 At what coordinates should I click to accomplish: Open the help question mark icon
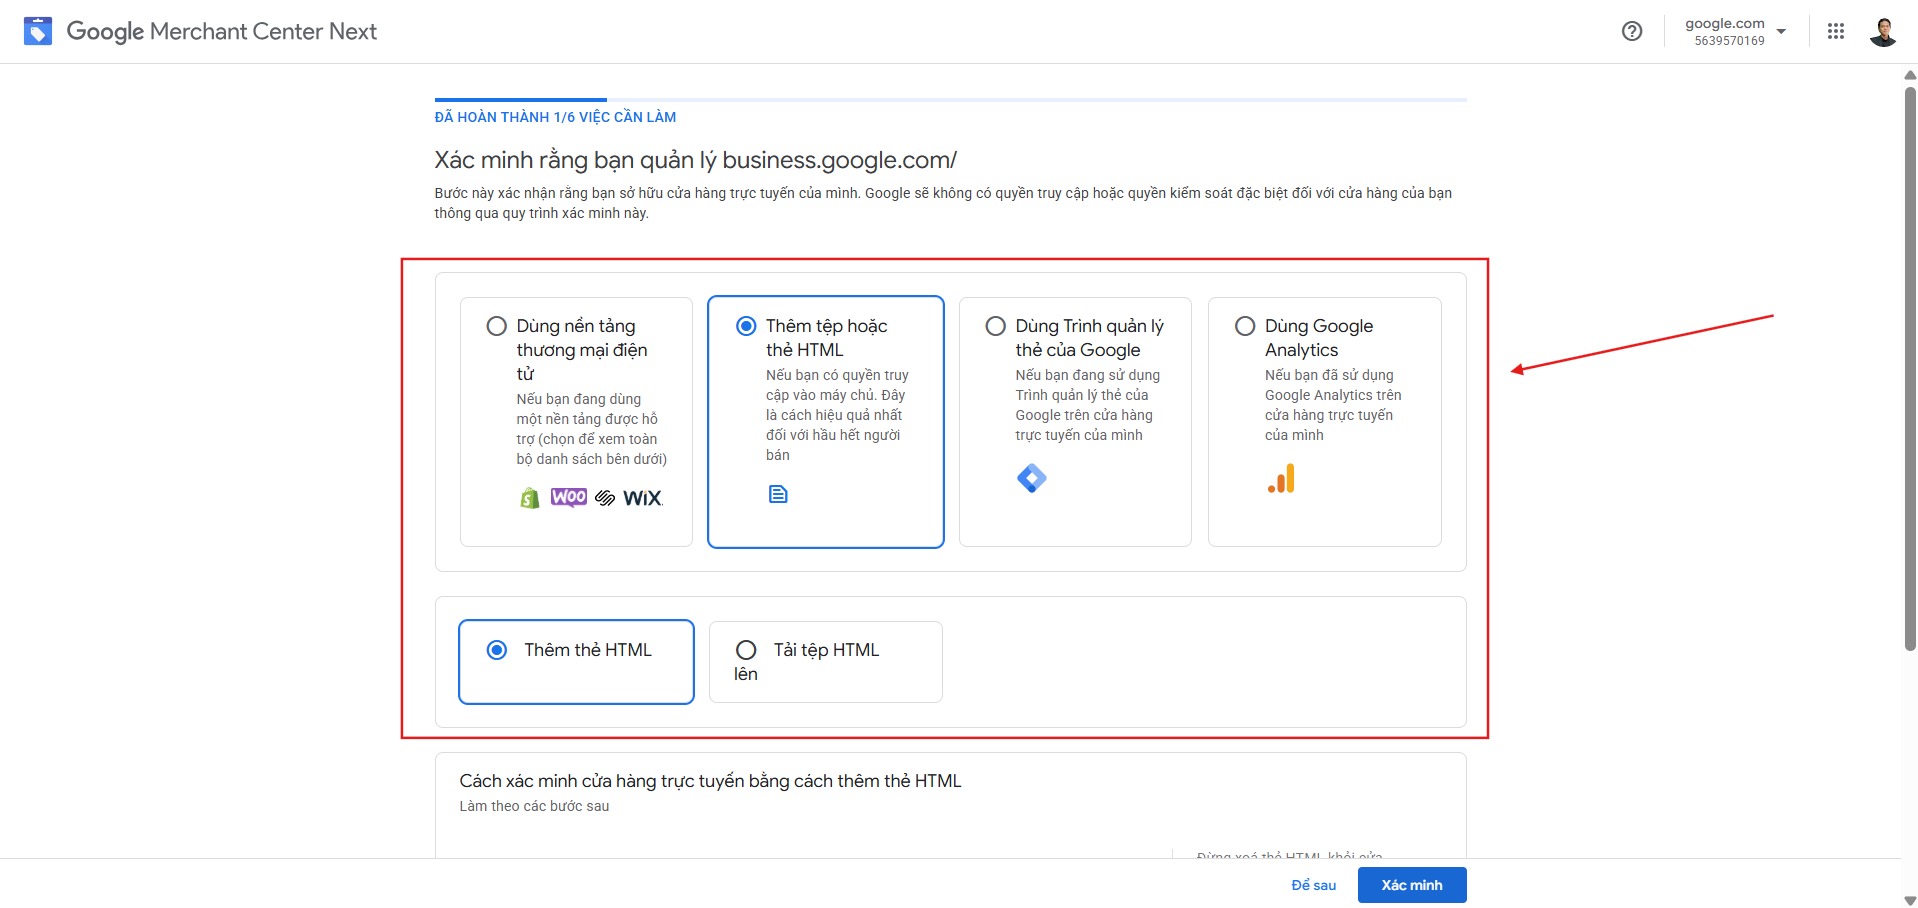coord(1632,31)
